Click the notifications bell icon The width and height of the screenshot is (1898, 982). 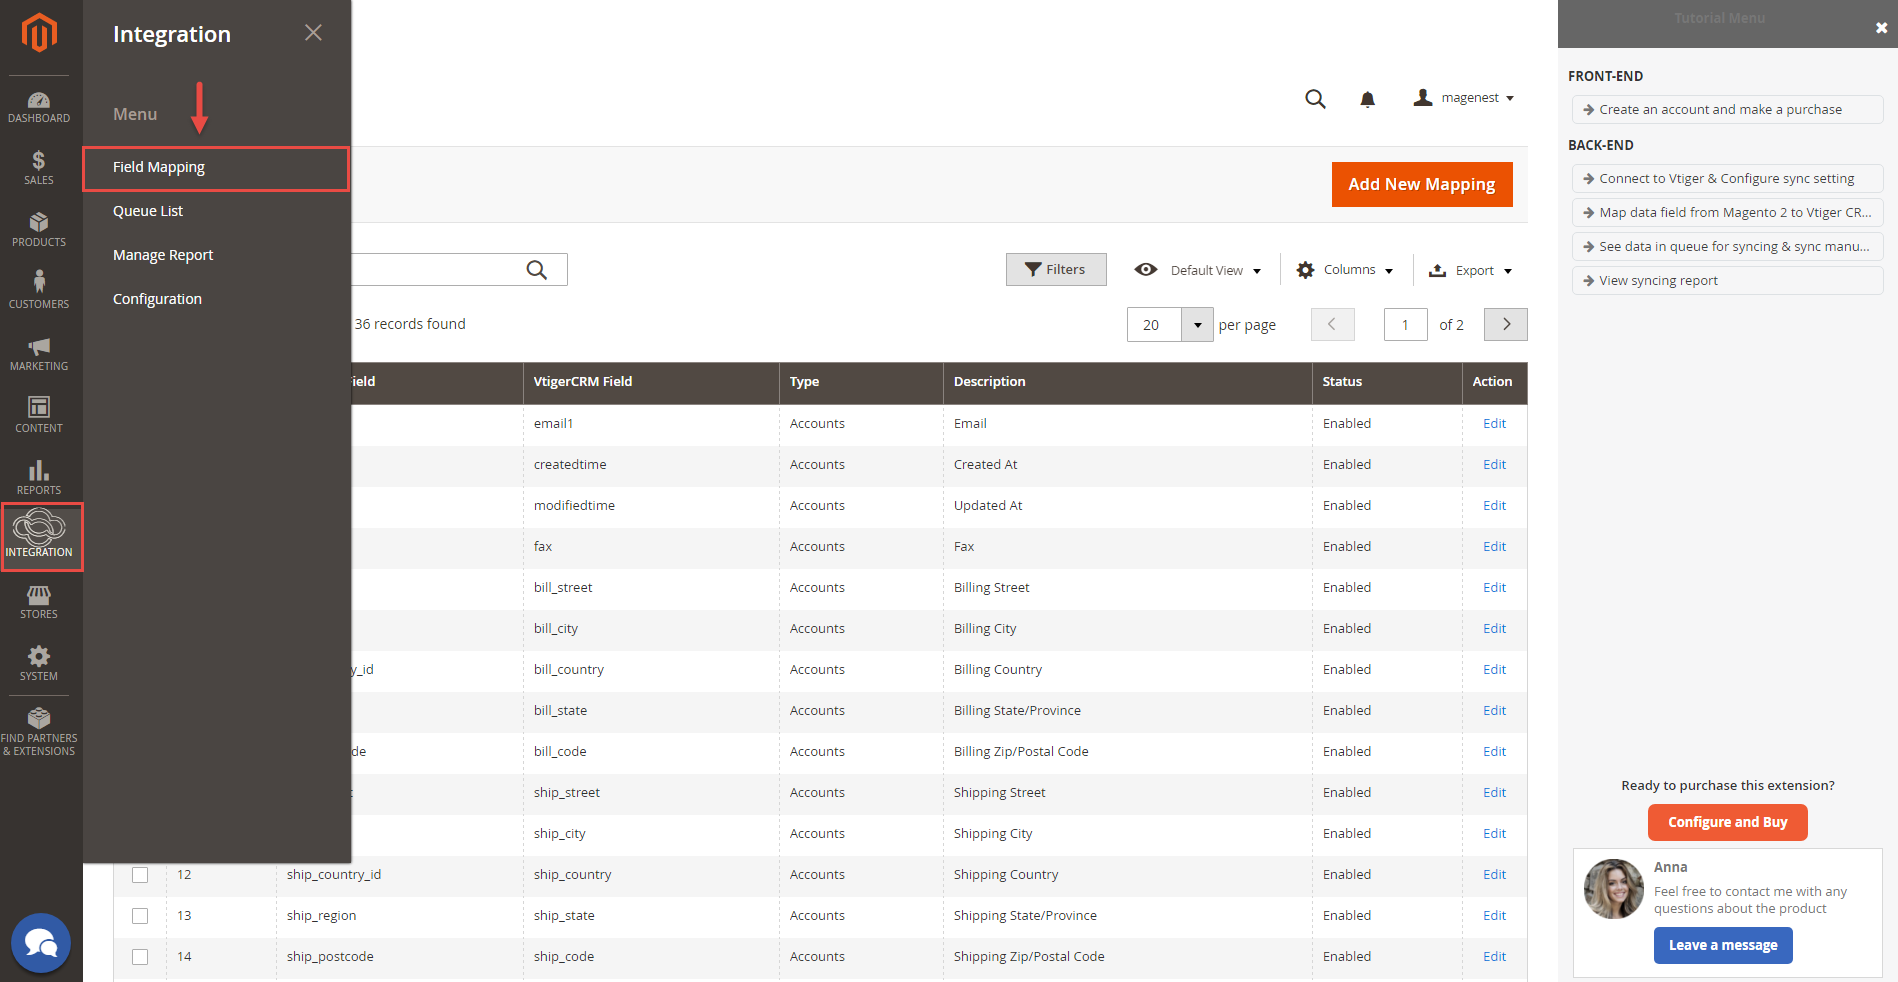tap(1367, 99)
